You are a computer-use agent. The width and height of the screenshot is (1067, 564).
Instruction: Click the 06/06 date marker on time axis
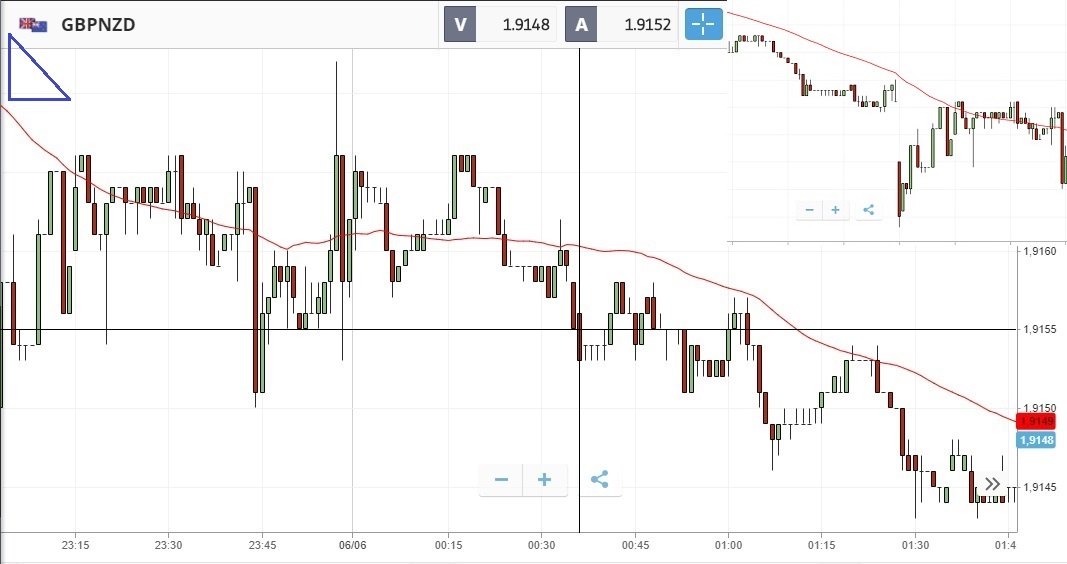click(352, 545)
